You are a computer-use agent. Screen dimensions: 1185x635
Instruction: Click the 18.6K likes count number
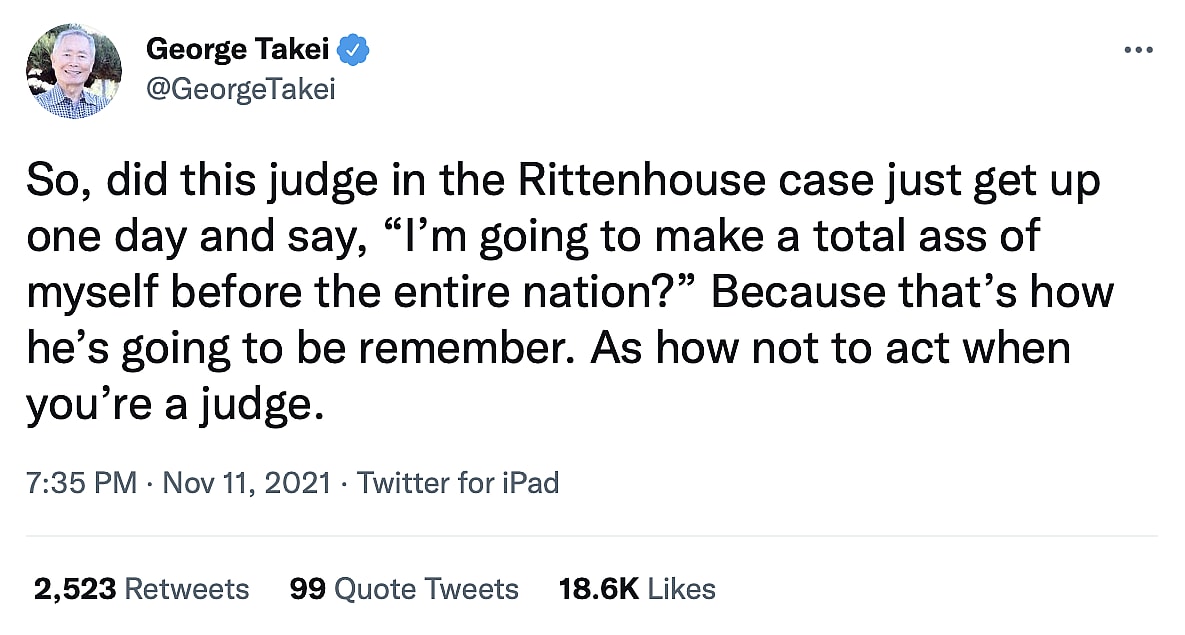pyautogui.click(x=598, y=589)
